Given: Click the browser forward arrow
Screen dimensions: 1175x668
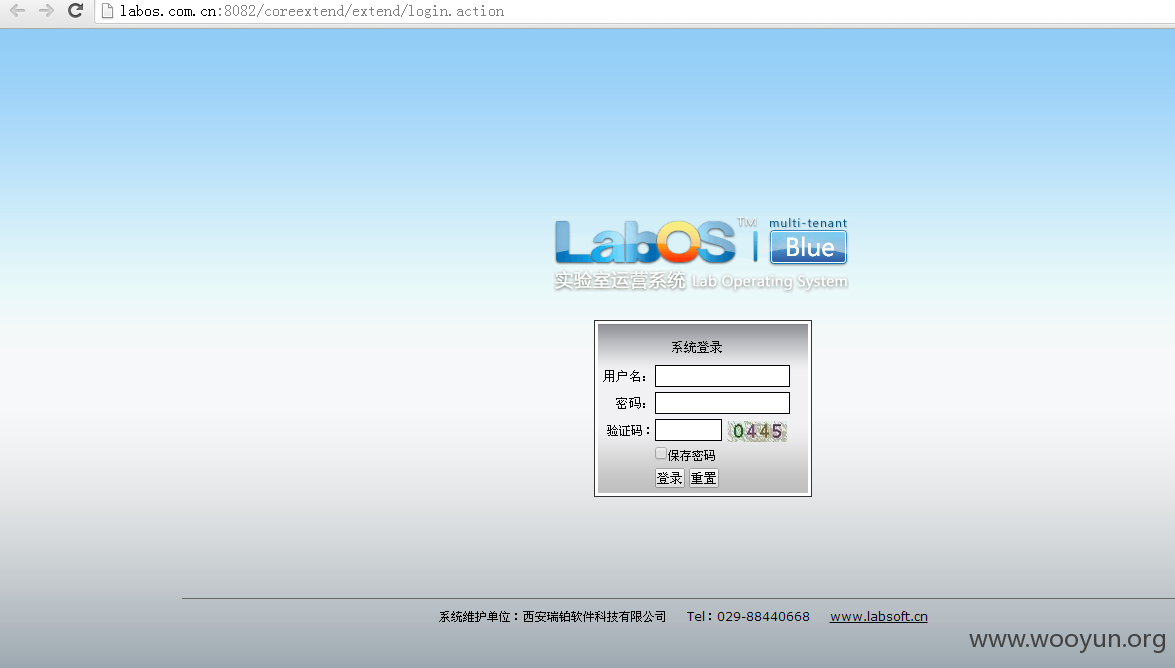Looking at the screenshot, I should [x=46, y=10].
